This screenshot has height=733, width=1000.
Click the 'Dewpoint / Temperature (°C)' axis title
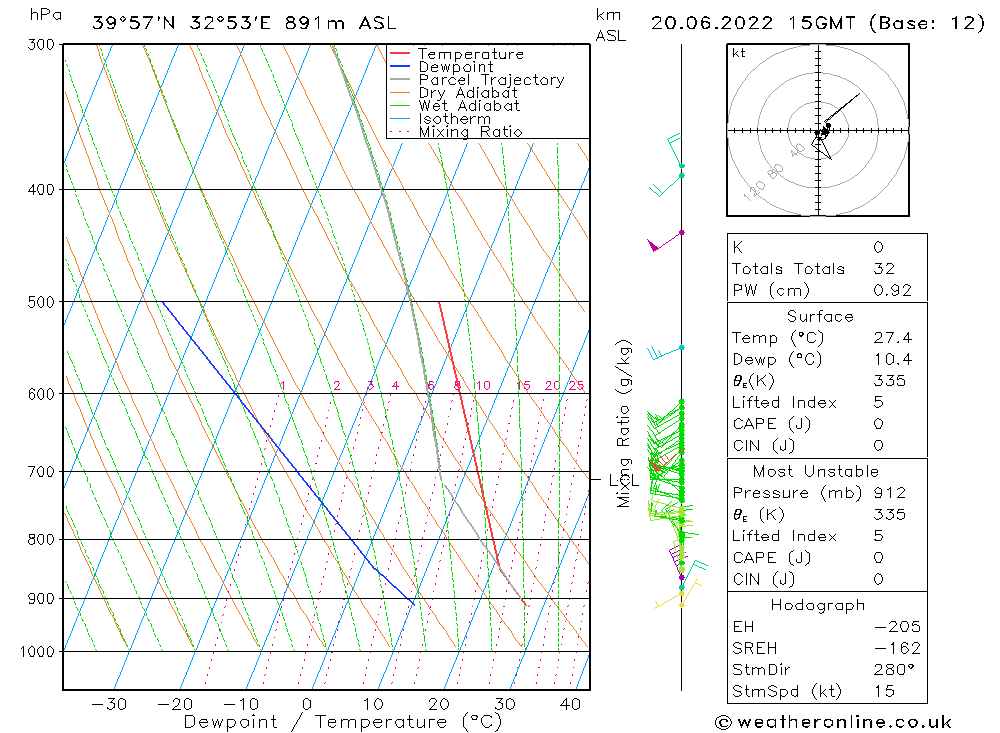(x=342, y=722)
